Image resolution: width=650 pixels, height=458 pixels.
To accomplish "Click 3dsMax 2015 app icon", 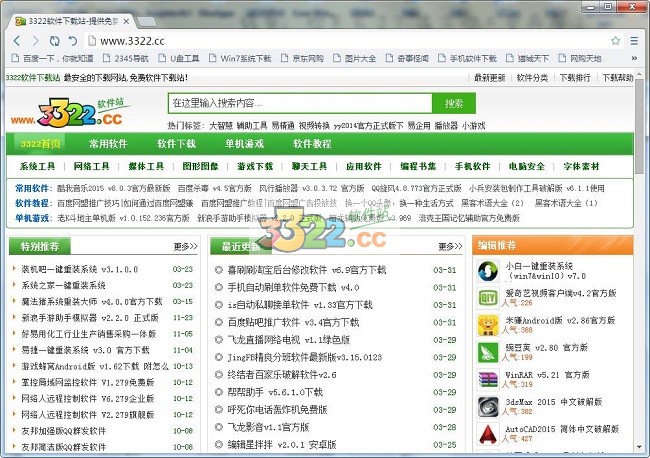I will coord(488,407).
